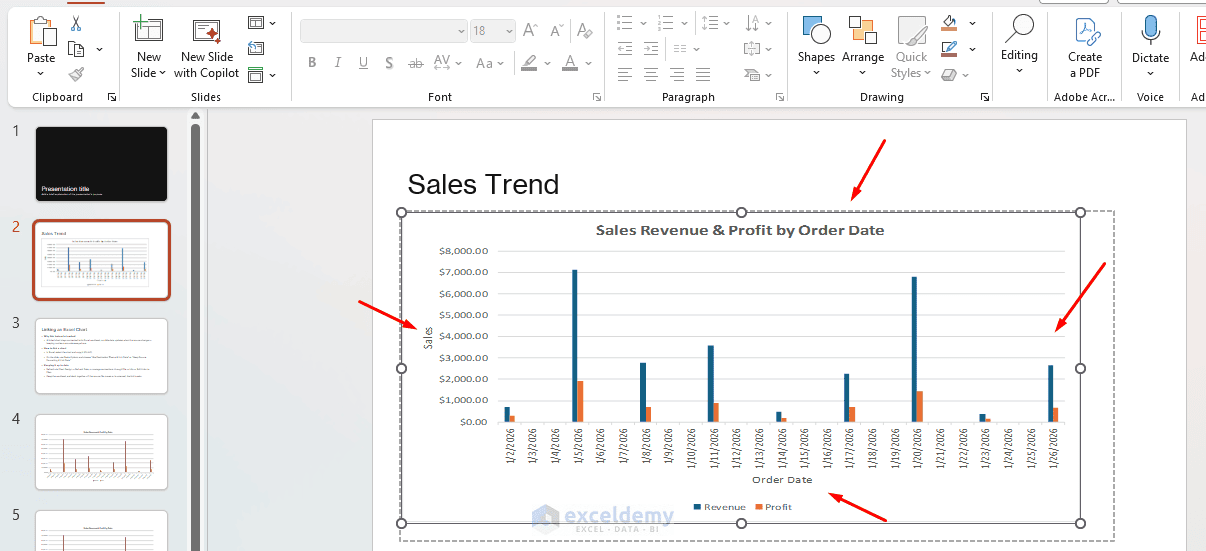Screen dimensions: 1206x551
Task: Clear all formatting eraser icon
Action: coord(583,31)
